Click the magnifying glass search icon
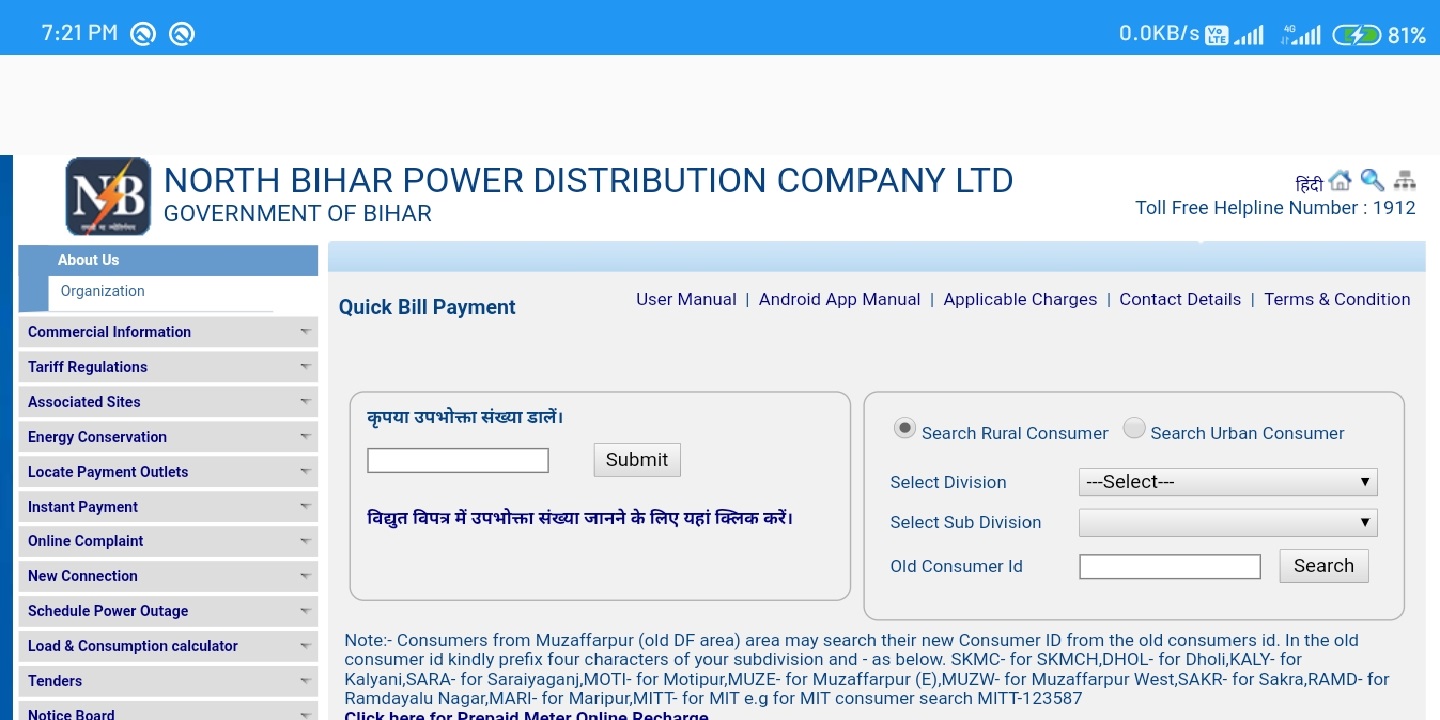 [1373, 180]
